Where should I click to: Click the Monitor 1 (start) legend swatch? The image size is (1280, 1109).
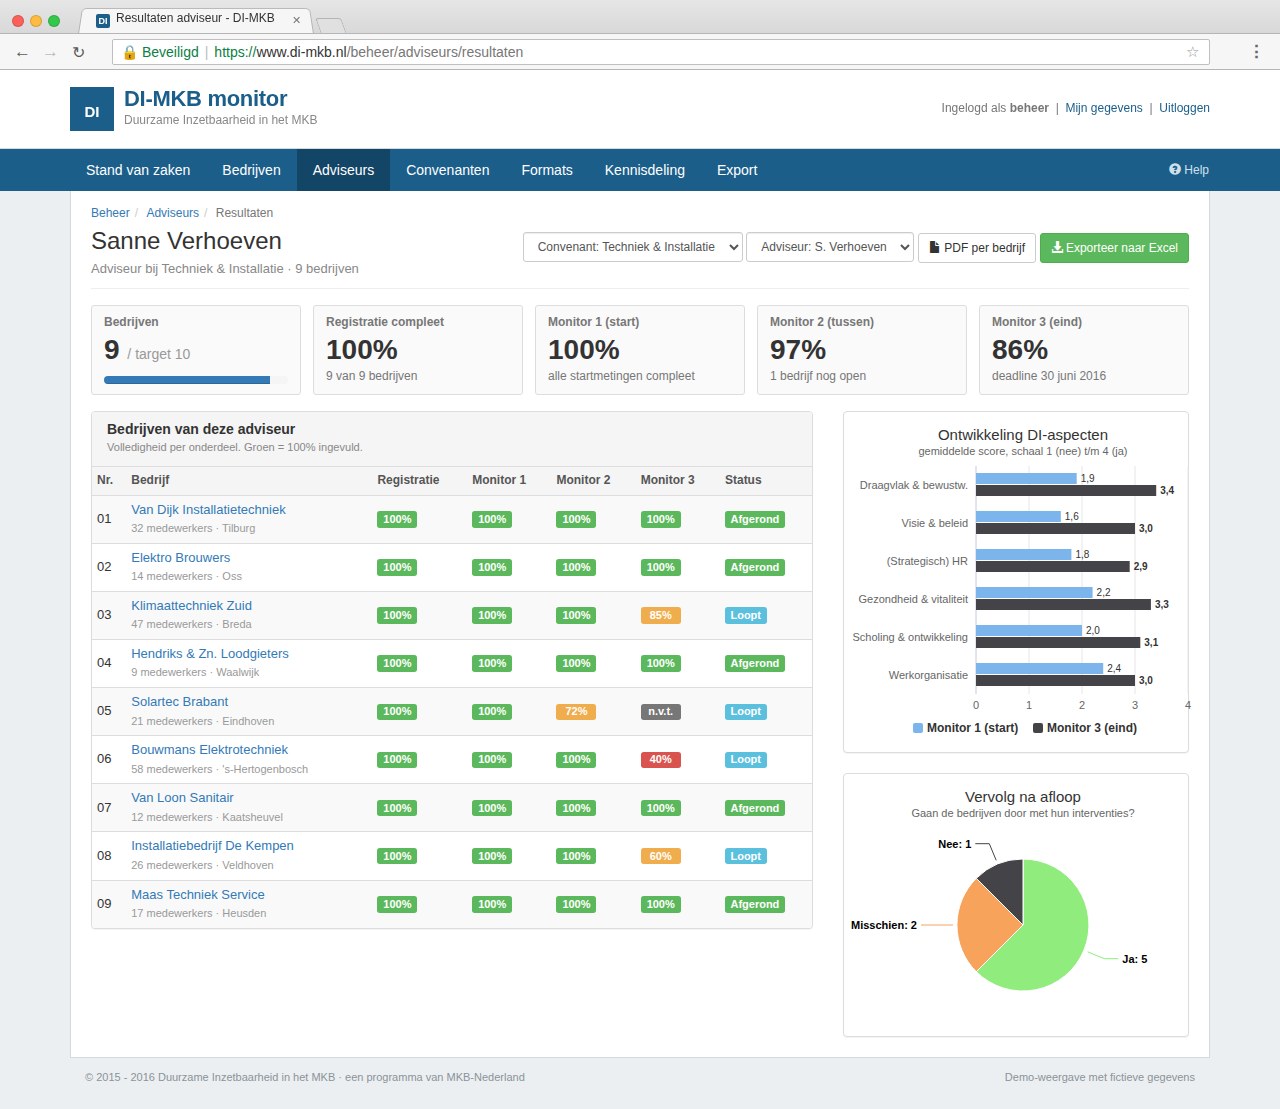918,728
